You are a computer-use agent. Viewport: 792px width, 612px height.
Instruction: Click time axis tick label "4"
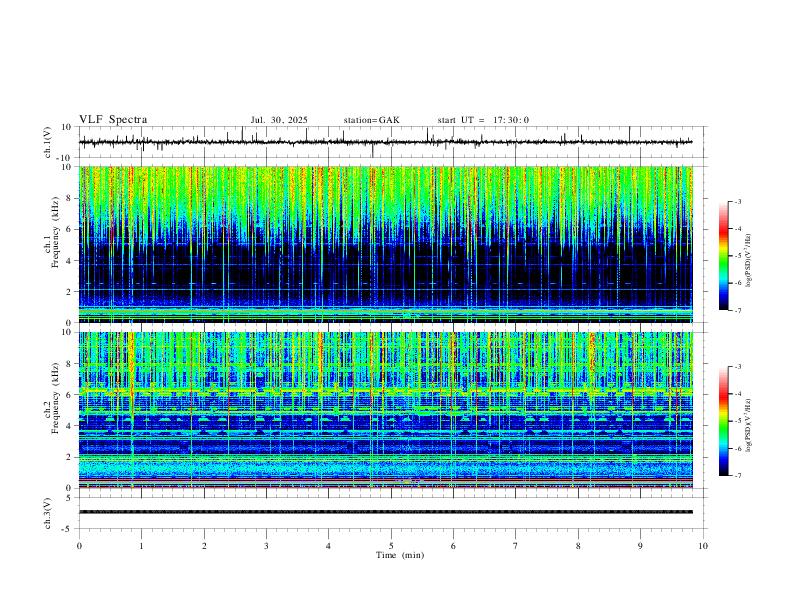[329, 546]
